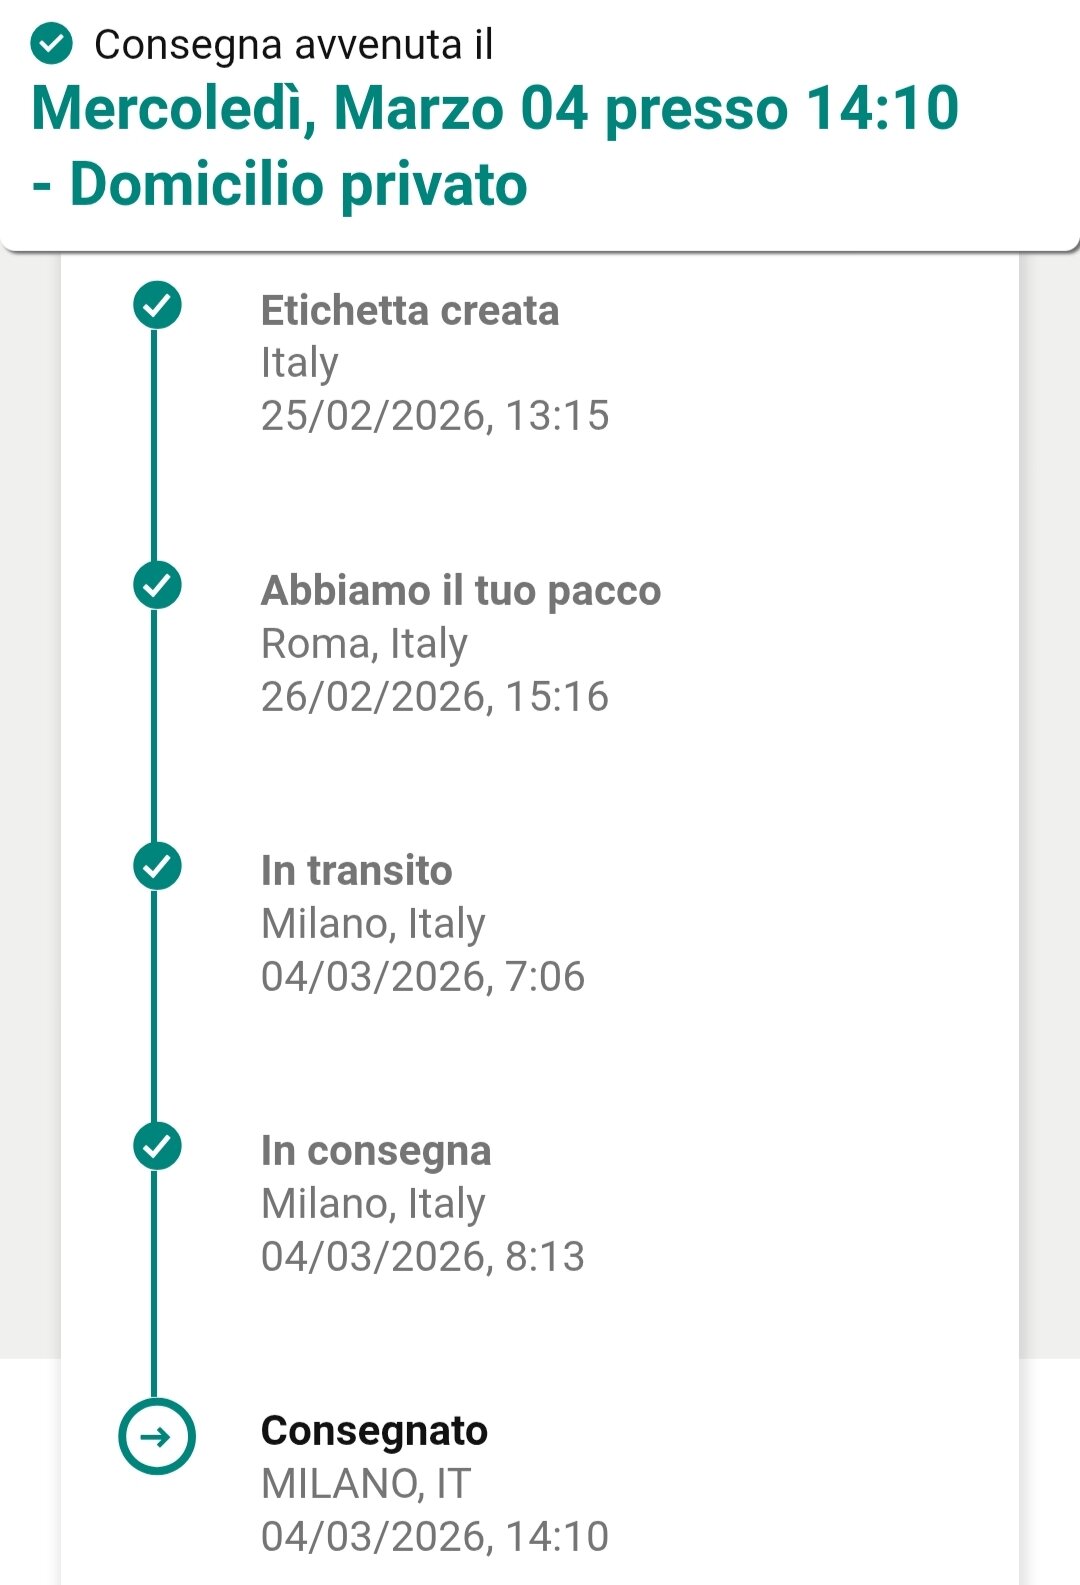The image size is (1080, 1585).
Task: Tap the In transito status title
Action: 357,871
